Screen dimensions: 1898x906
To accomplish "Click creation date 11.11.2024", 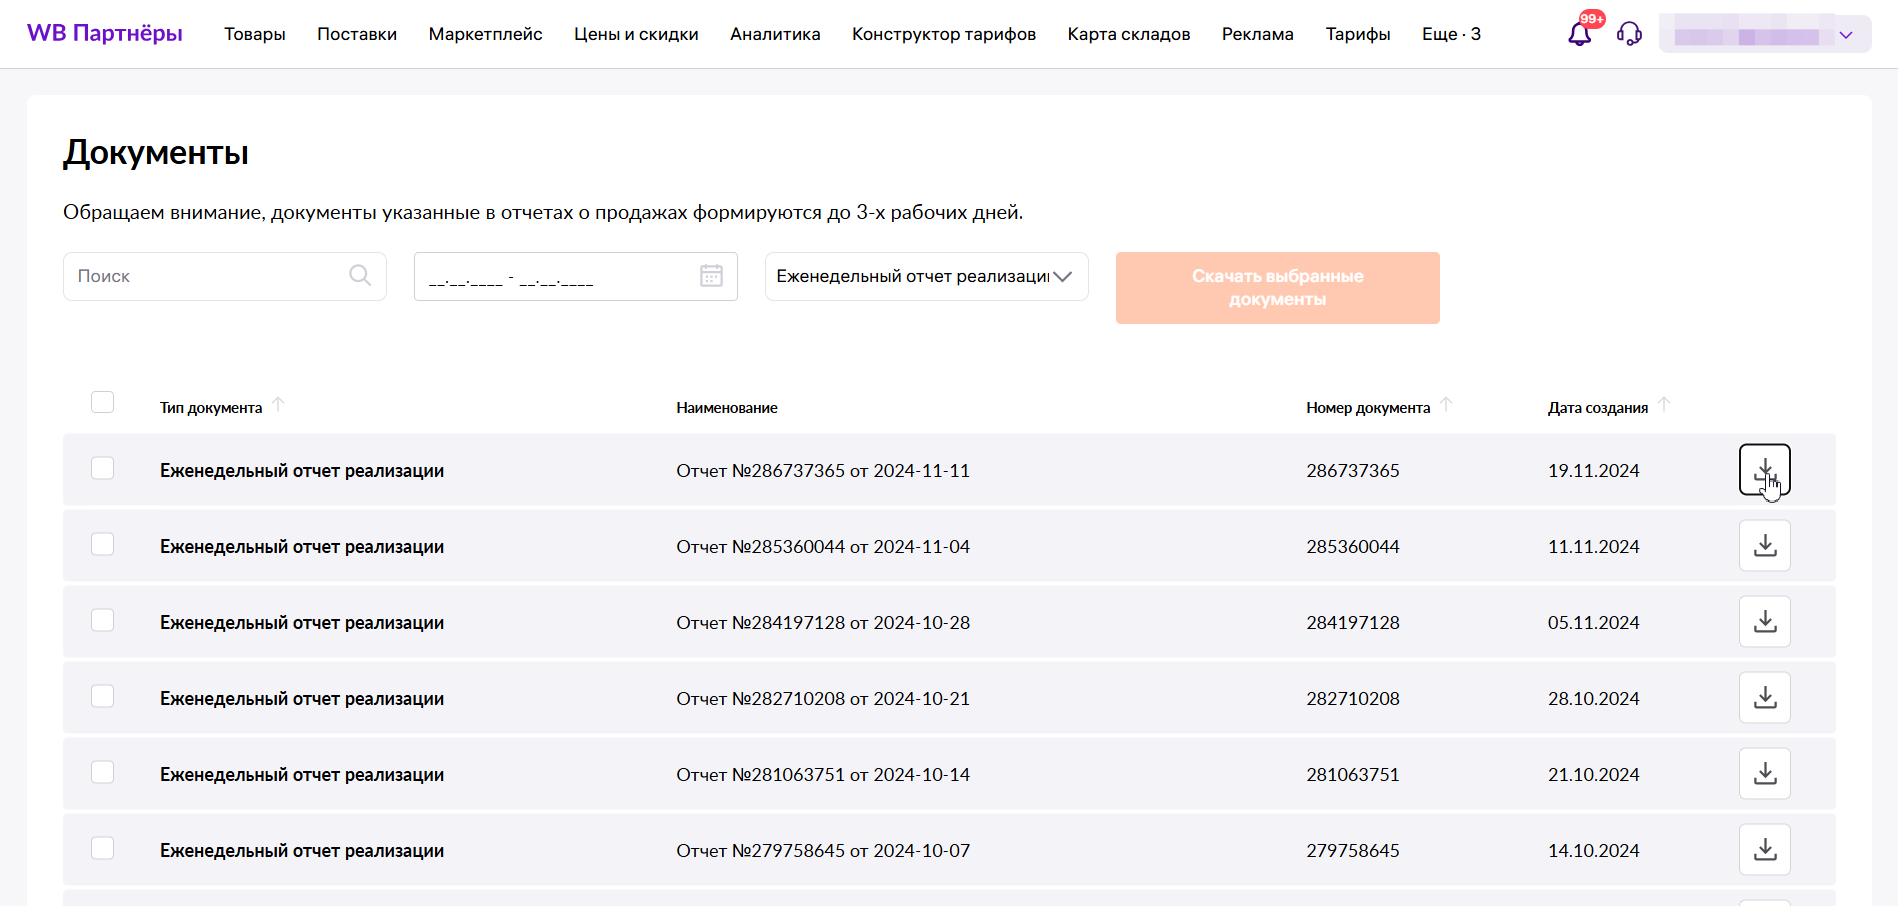I will pos(1594,546).
